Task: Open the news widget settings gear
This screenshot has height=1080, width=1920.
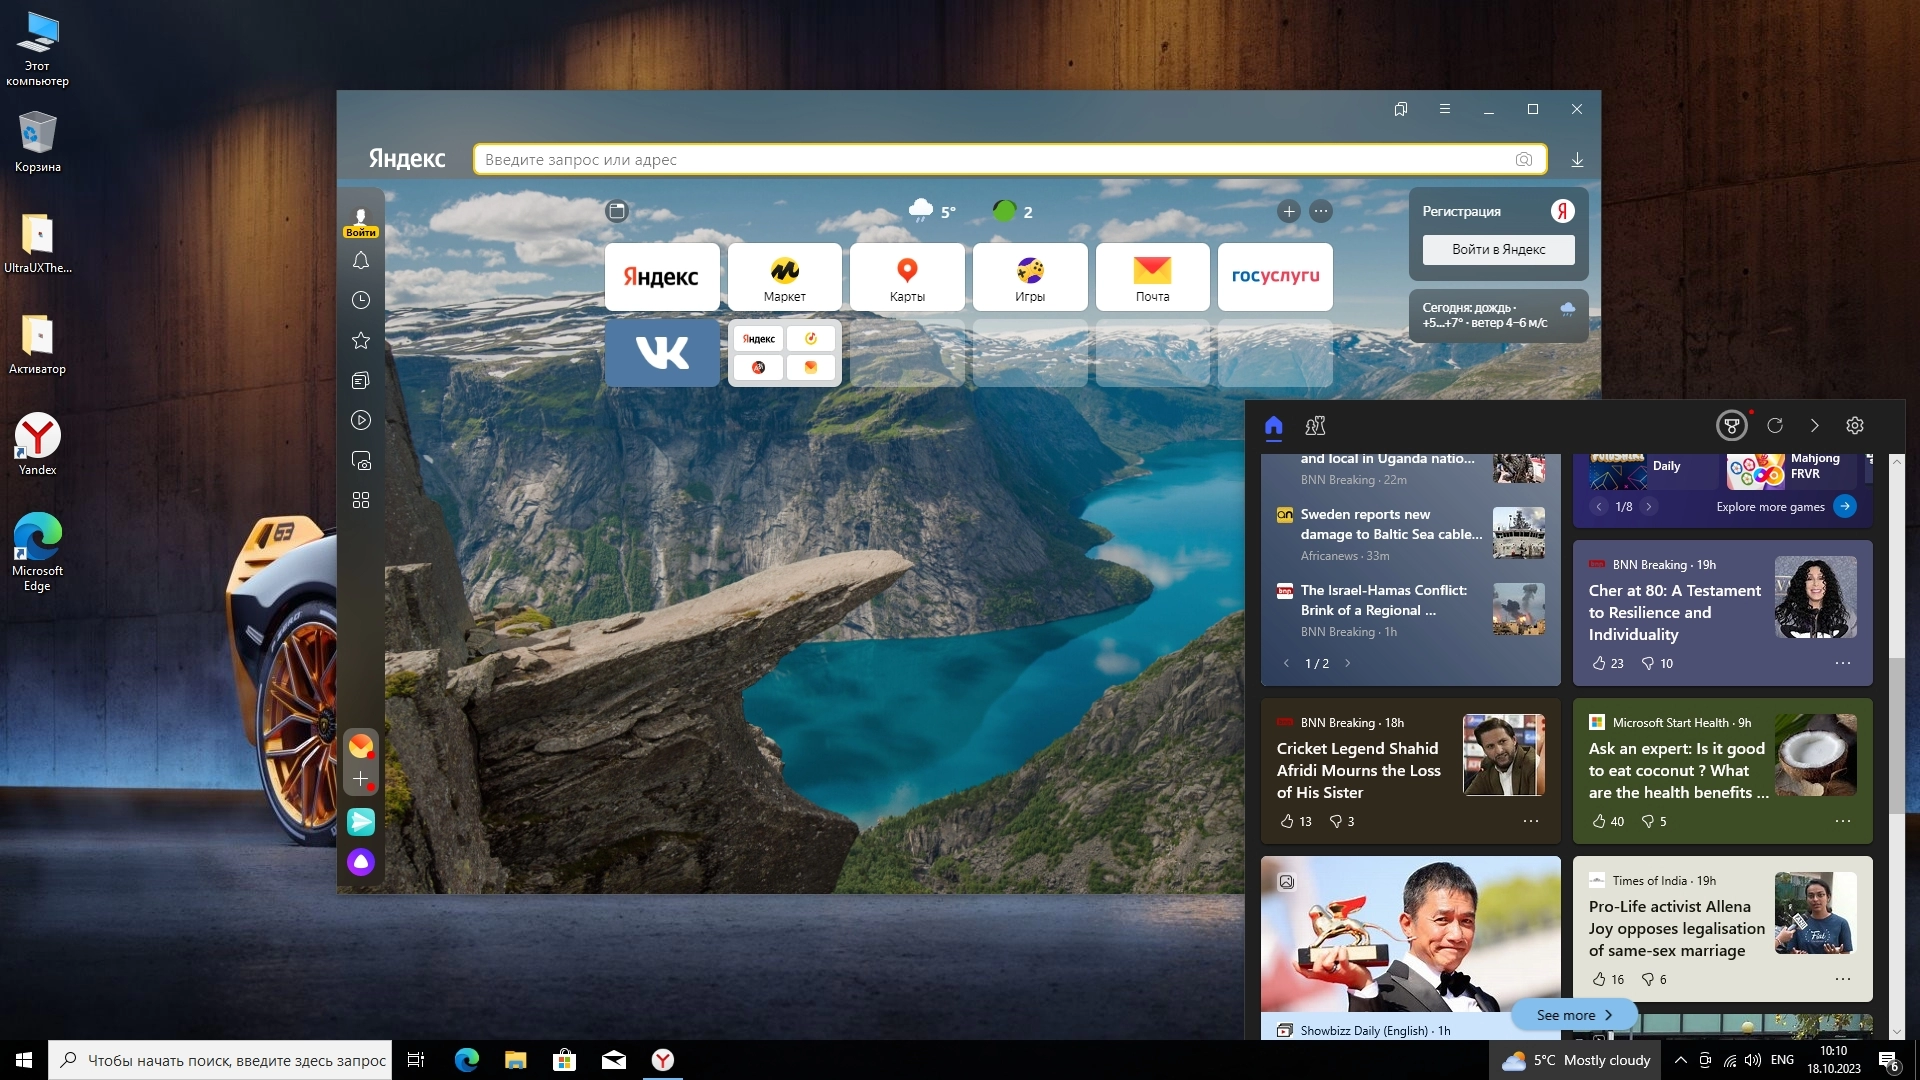Action: pos(1855,426)
